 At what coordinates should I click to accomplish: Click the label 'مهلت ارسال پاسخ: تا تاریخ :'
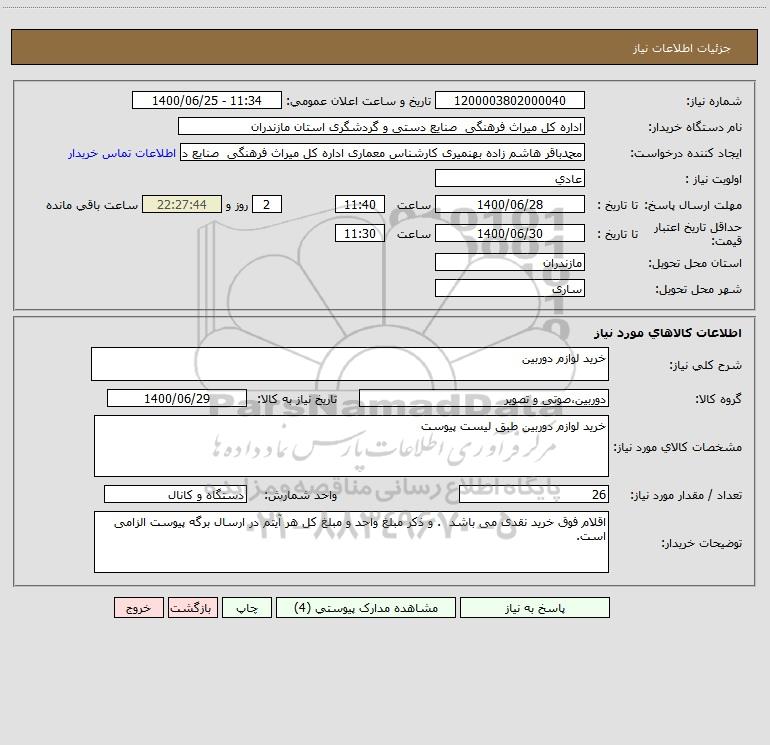click(x=669, y=205)
